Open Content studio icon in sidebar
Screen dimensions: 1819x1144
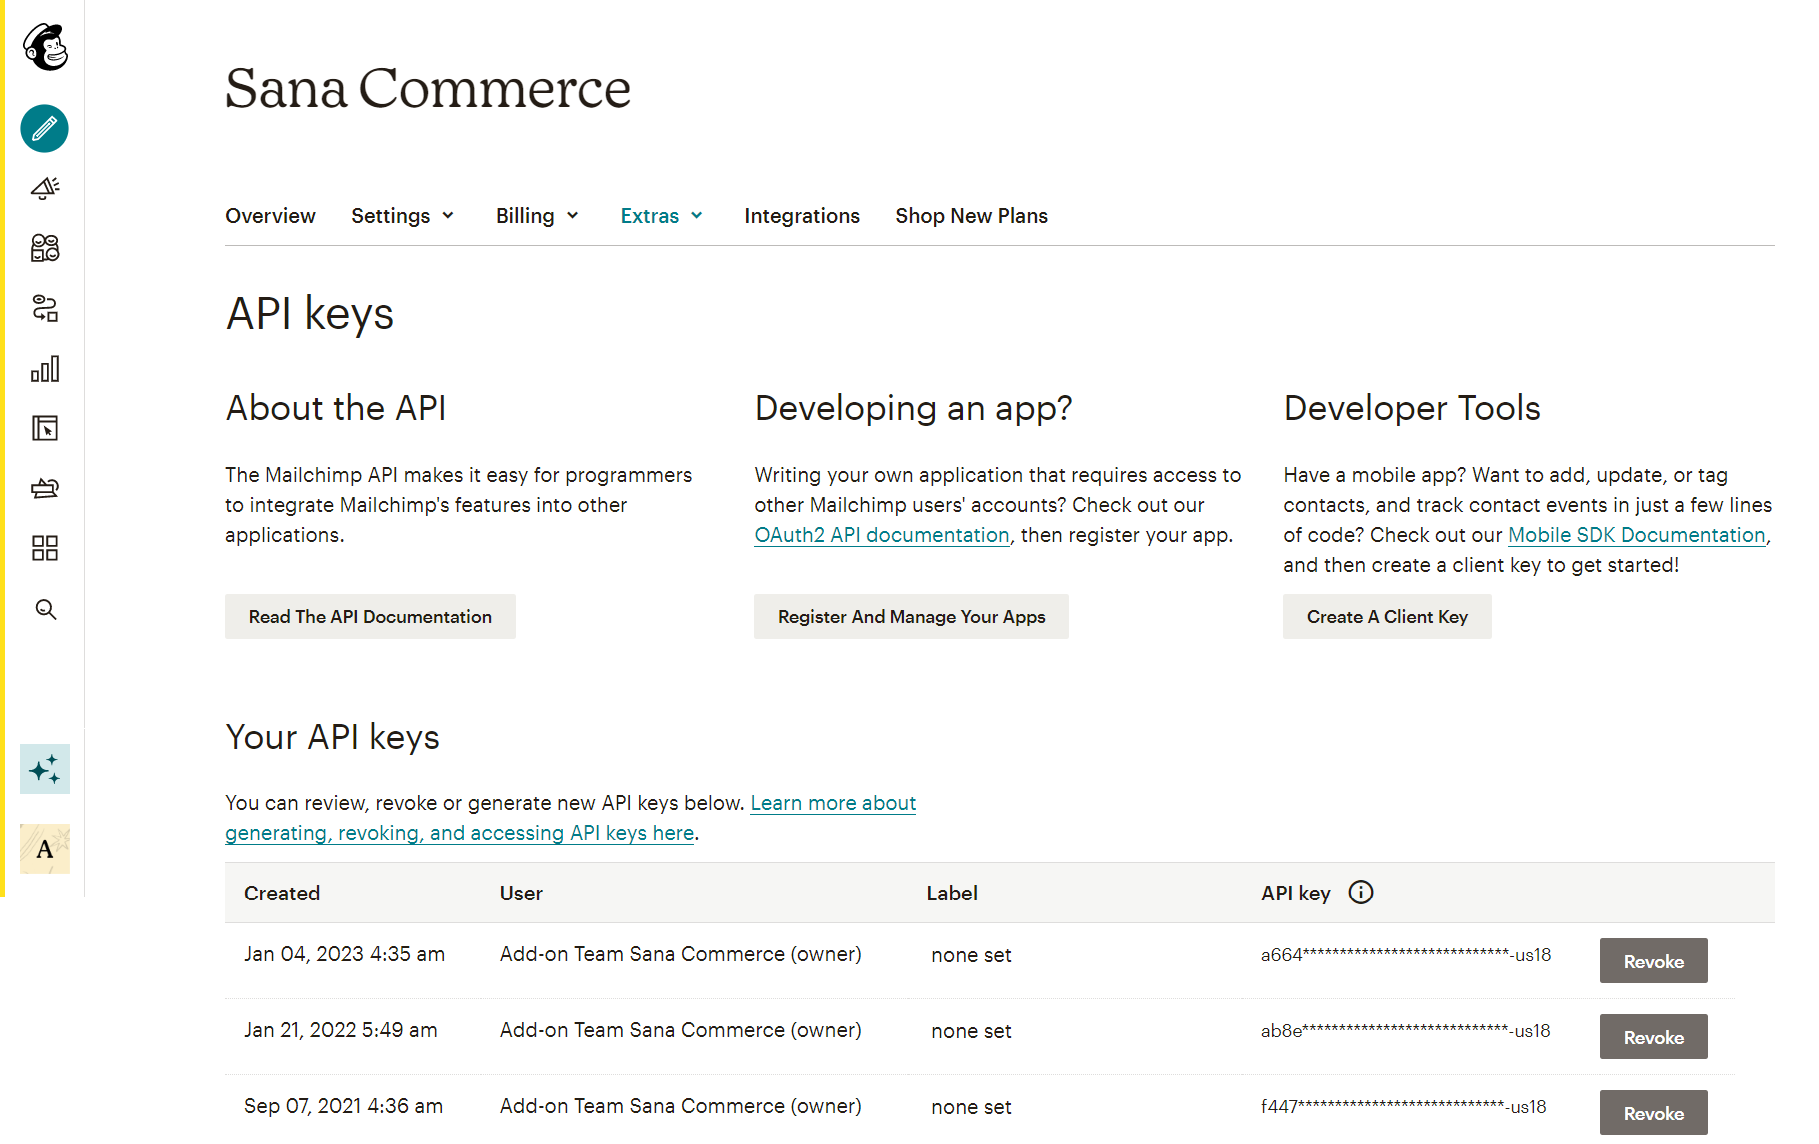tap(45, 488)
